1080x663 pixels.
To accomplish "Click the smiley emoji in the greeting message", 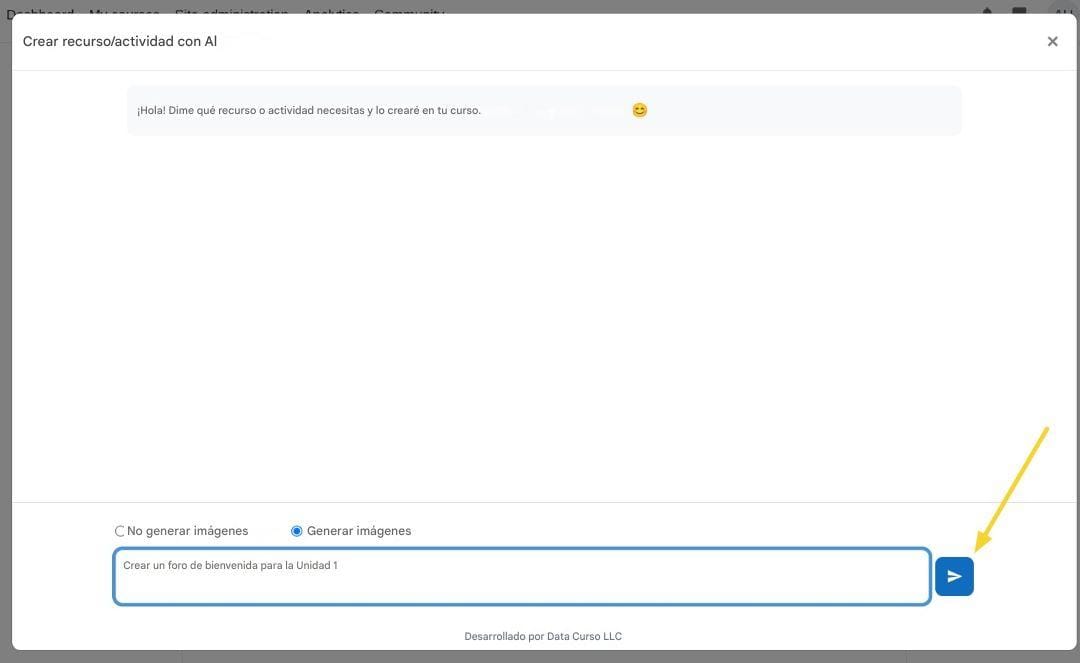I will point(640,110).
